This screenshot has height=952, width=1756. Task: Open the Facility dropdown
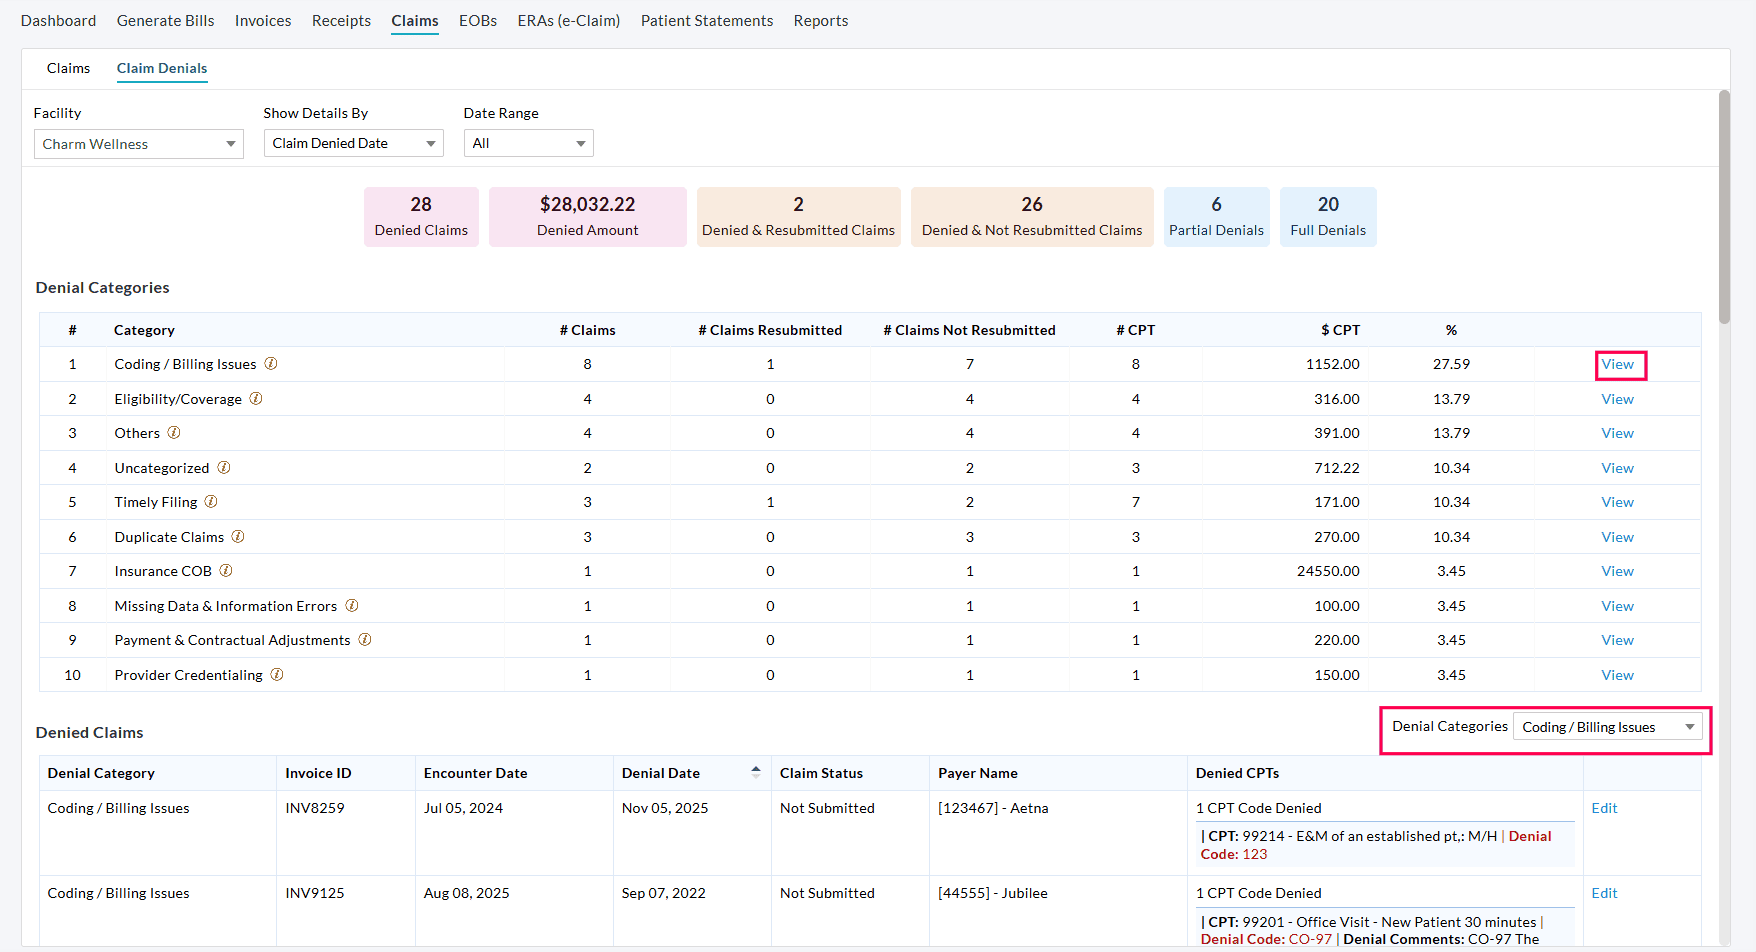pos(138,144)
